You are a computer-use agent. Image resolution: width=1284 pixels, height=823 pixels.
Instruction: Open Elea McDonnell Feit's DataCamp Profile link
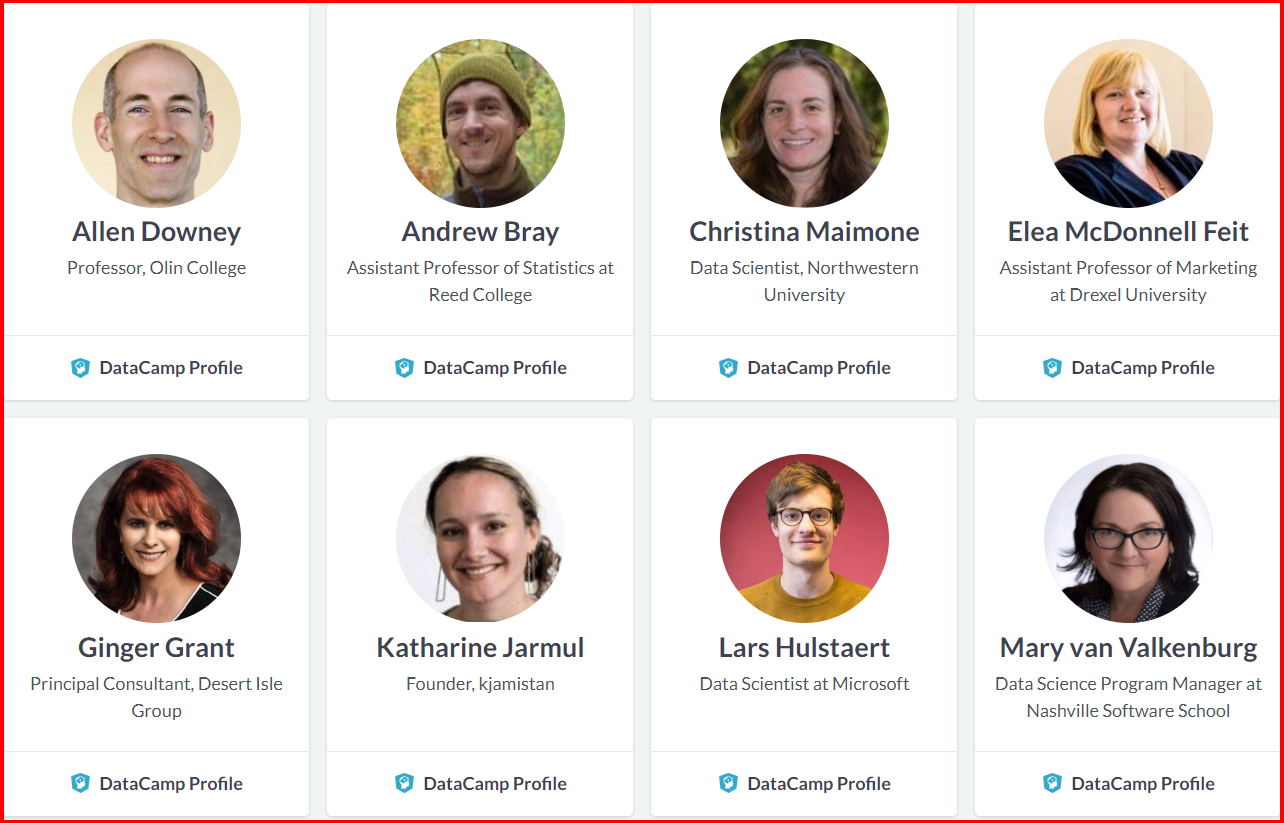1142,368
